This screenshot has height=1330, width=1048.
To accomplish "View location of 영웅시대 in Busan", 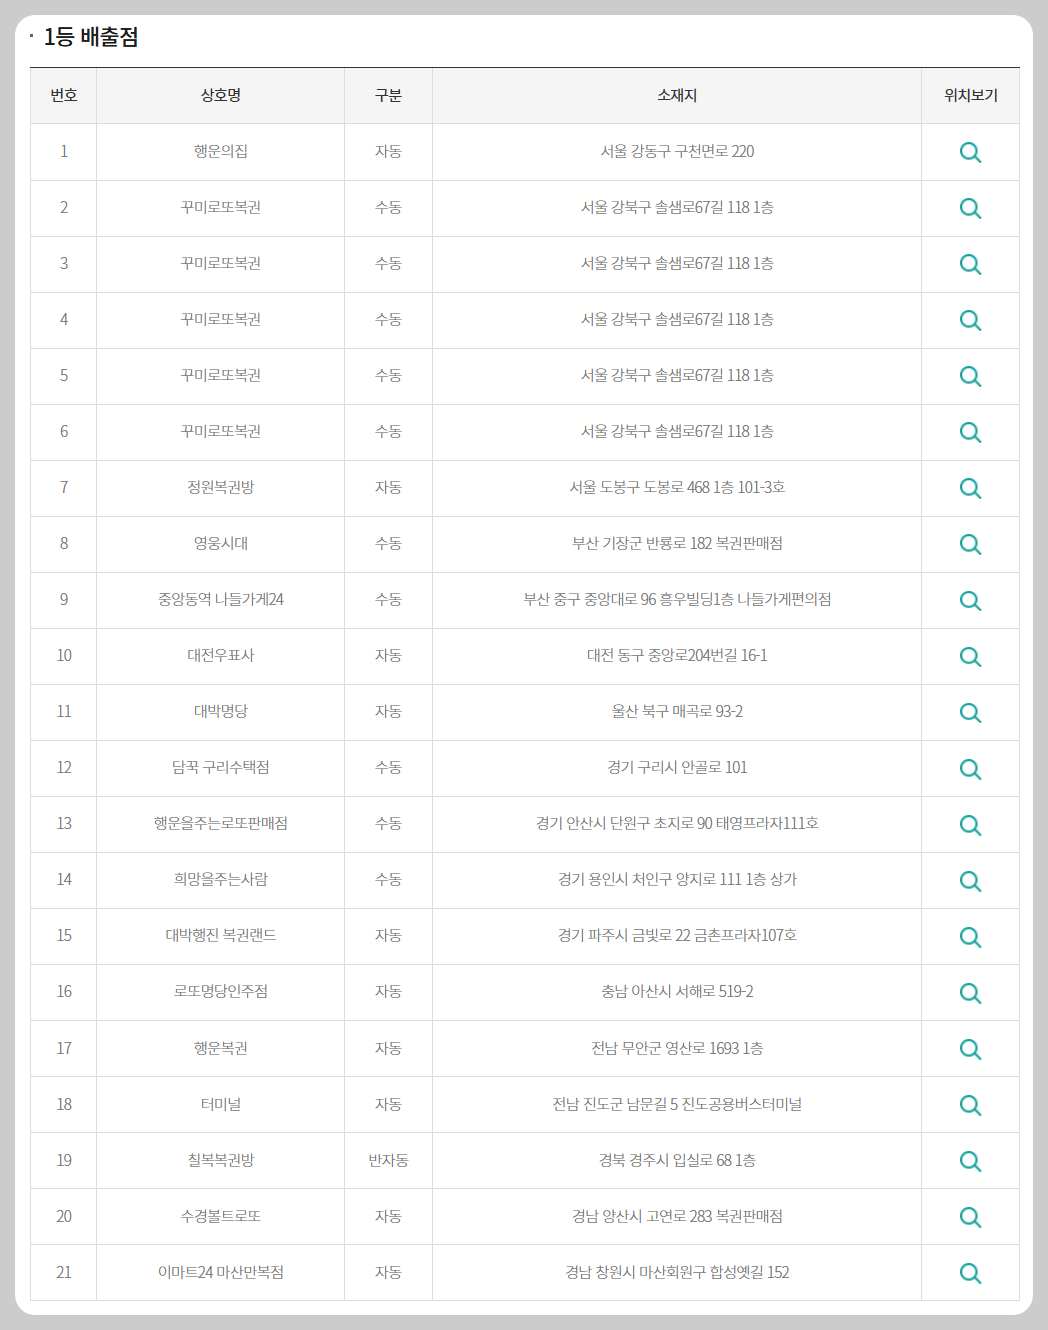I will tap(969, 544).
